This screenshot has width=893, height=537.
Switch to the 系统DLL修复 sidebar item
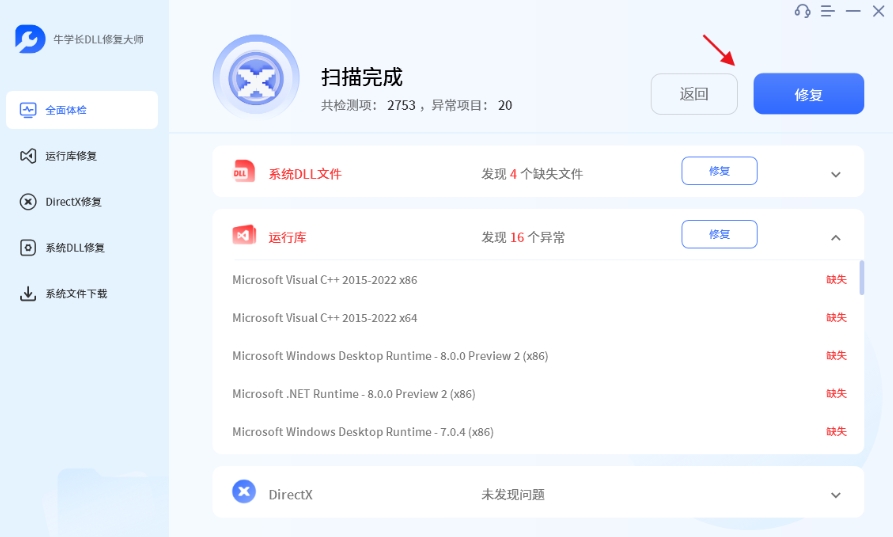82,248
